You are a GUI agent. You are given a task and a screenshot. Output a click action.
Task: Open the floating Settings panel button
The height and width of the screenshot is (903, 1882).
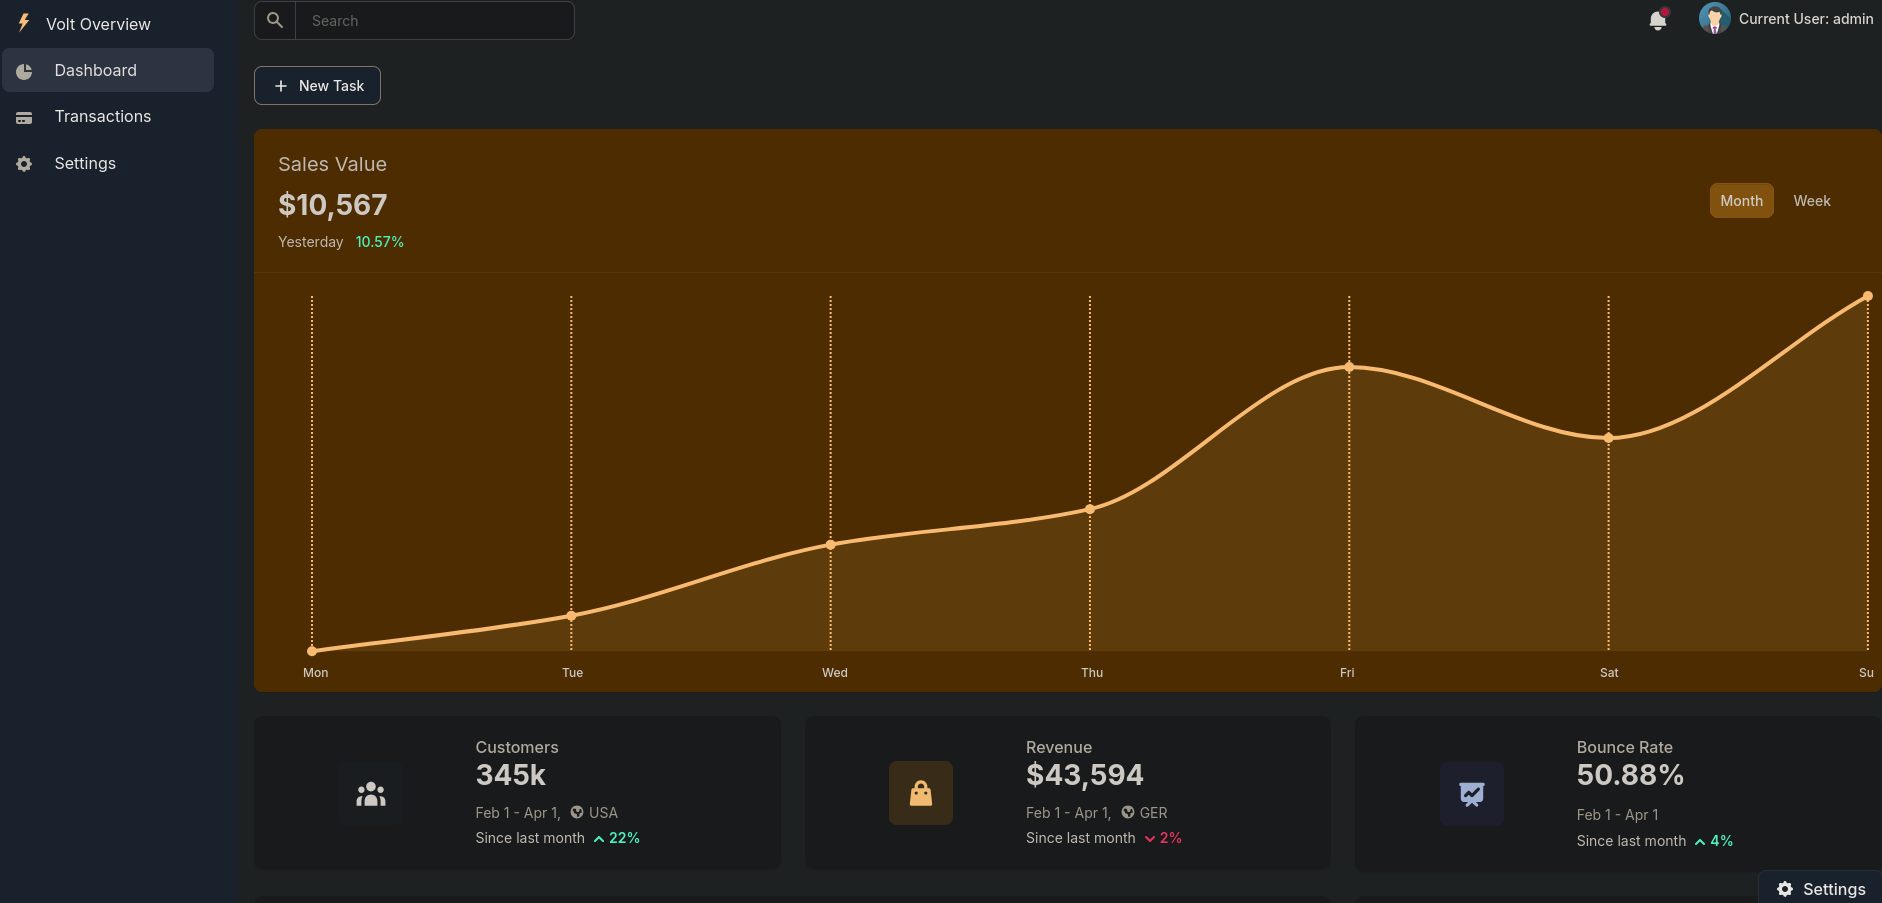[x=1820, y=888]
